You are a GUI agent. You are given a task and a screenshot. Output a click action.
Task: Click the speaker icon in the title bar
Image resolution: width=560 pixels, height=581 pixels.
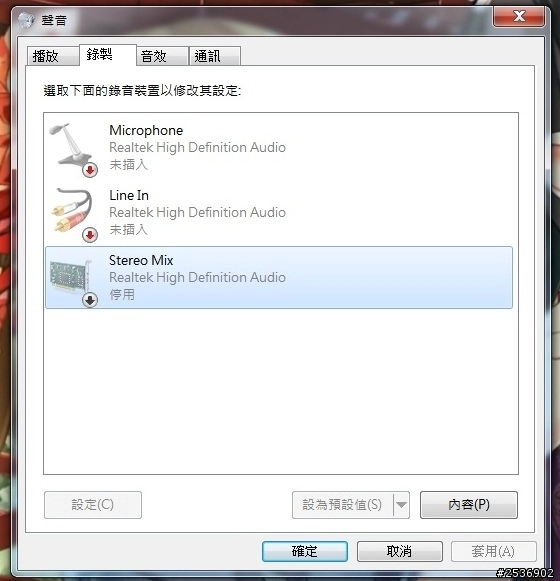pos(26,20)
